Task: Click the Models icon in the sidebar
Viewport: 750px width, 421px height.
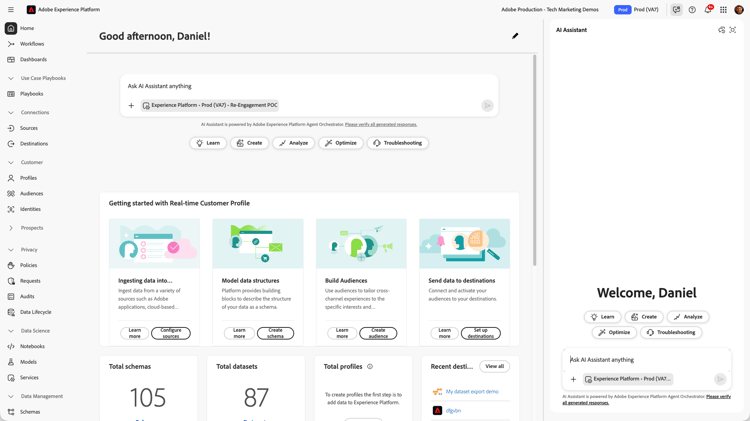Action: 11,362
